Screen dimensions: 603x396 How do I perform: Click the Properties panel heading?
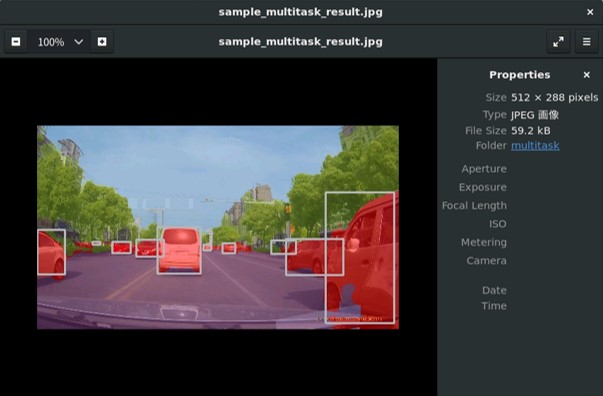pyautogui.click(x=520, y=75)
